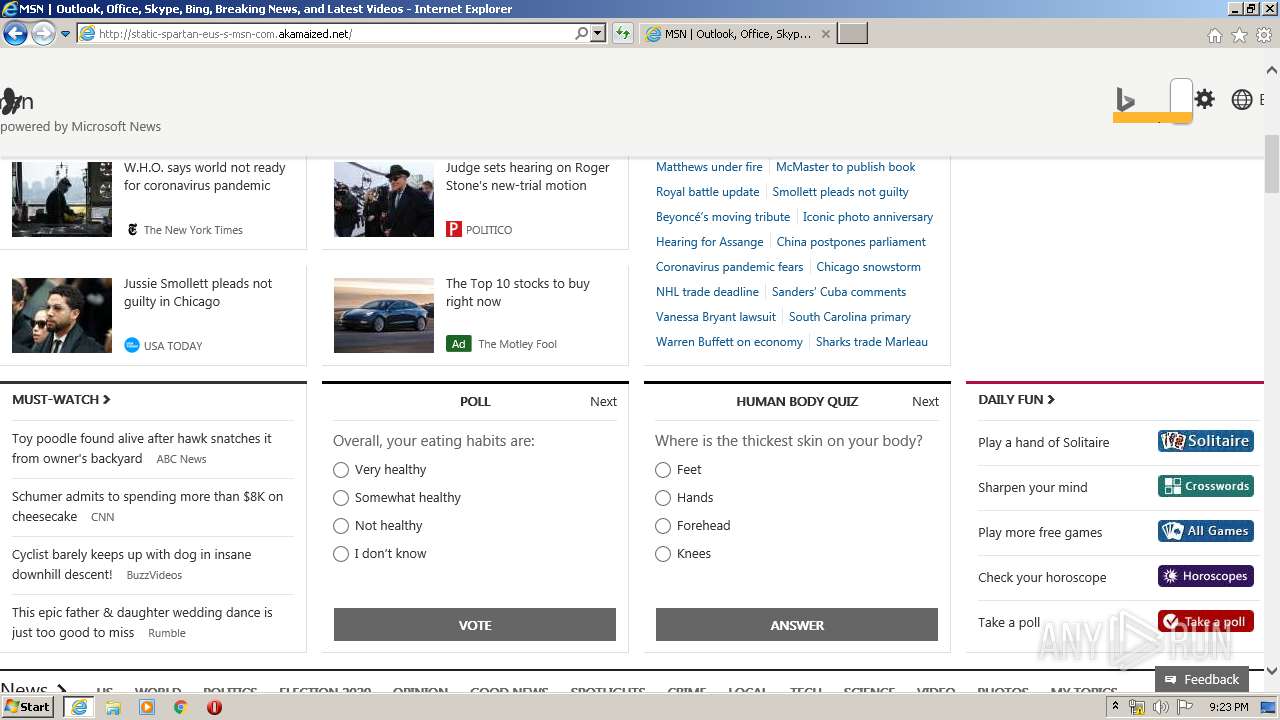The height and width of the screenshot is (720, 1280).
Task: Select the MSN Outlook Office browser tab
Action: pyautogui.click(x=737, y=33)
